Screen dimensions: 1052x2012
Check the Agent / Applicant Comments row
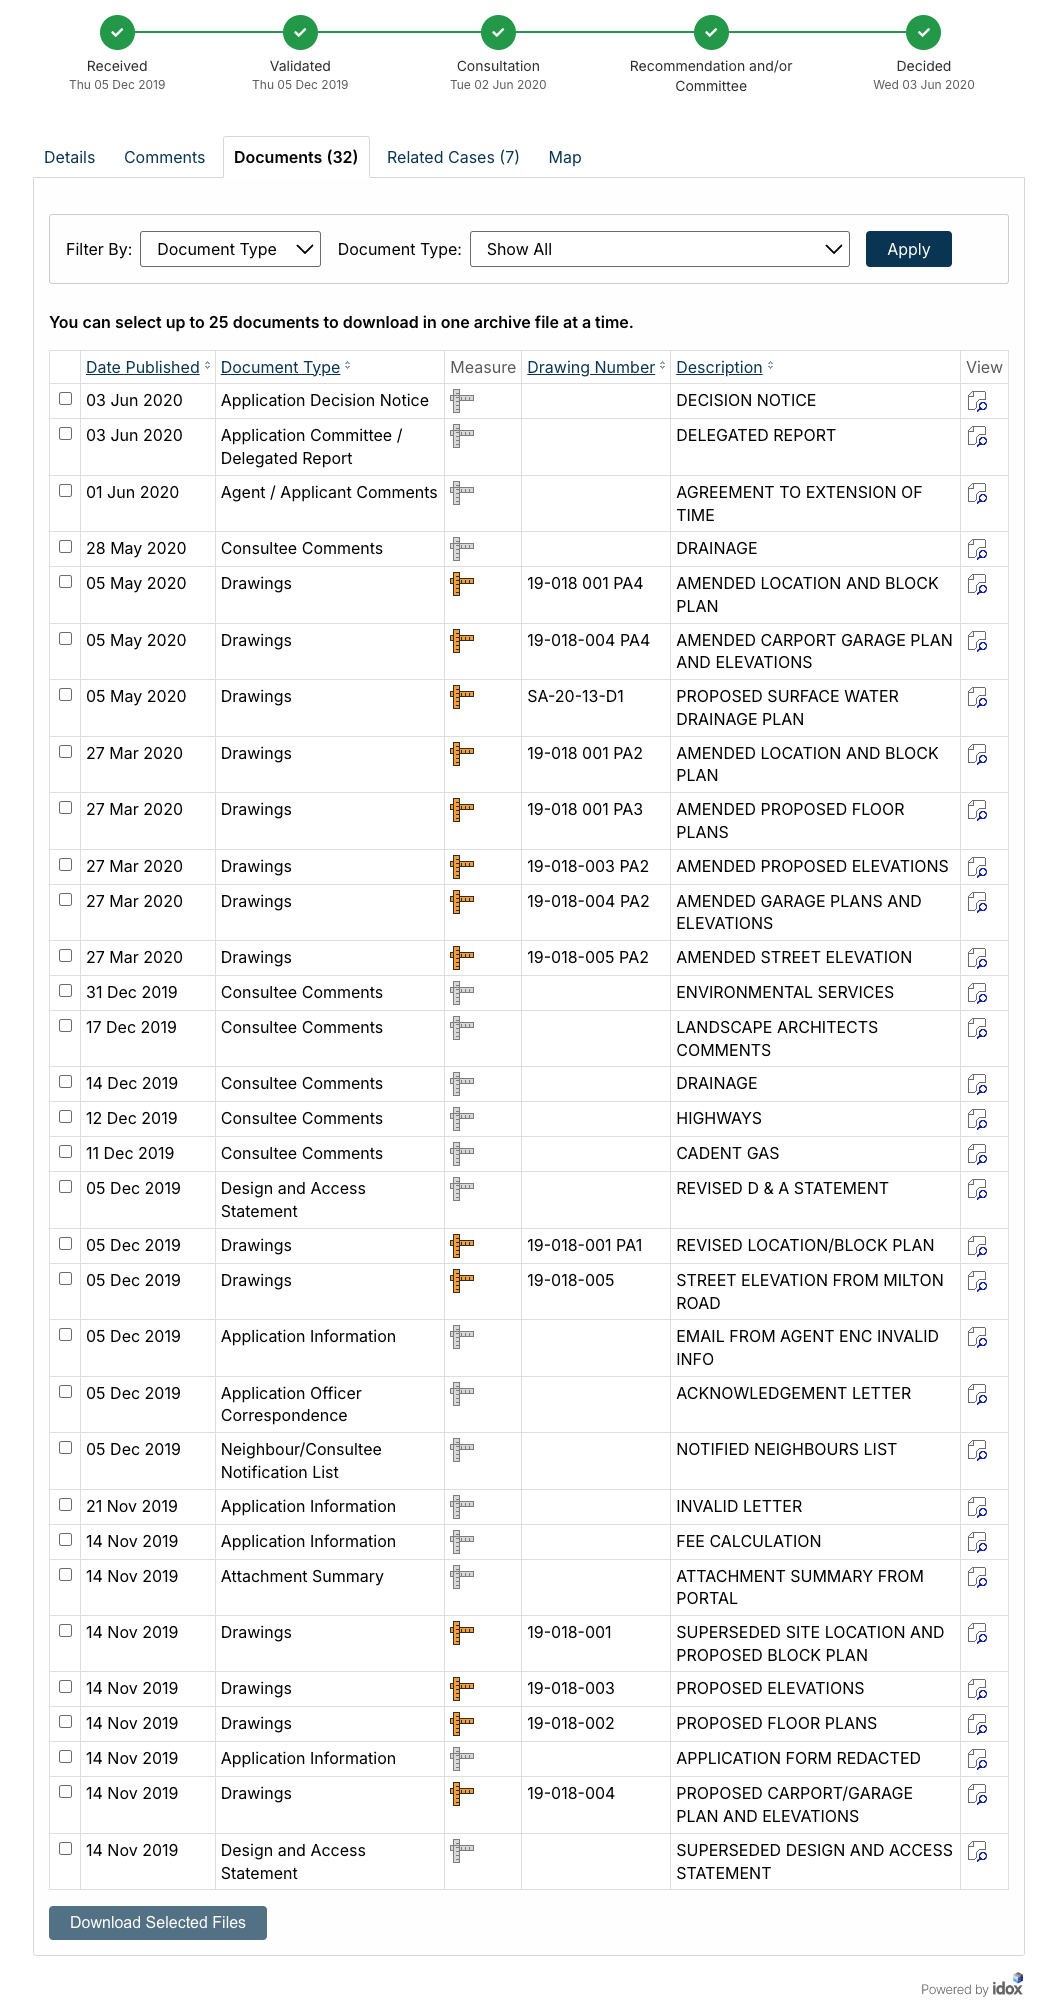[66, 491]
